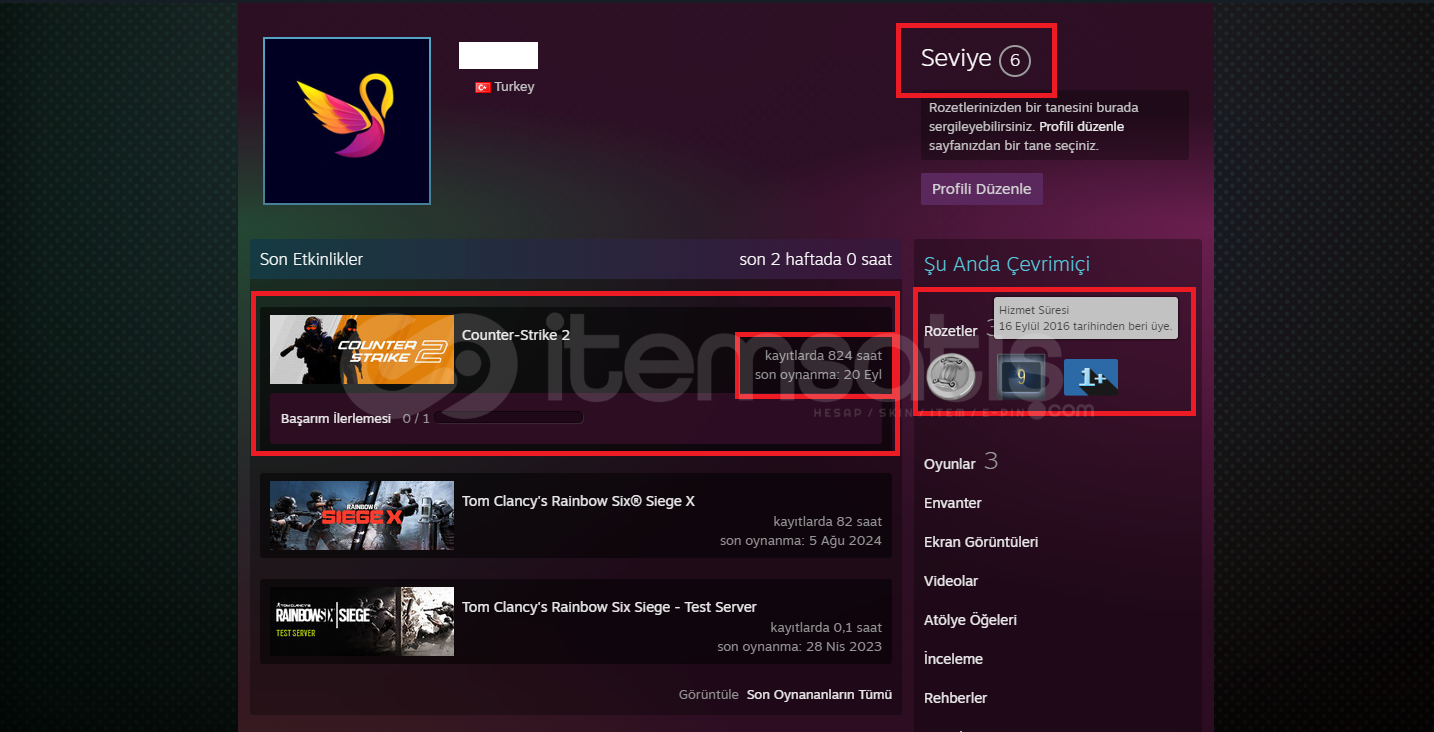Click the Oyunlar count number 3
Image resolution: width=1434 pixels, height=732 pixels.
(x=991, y=461)
